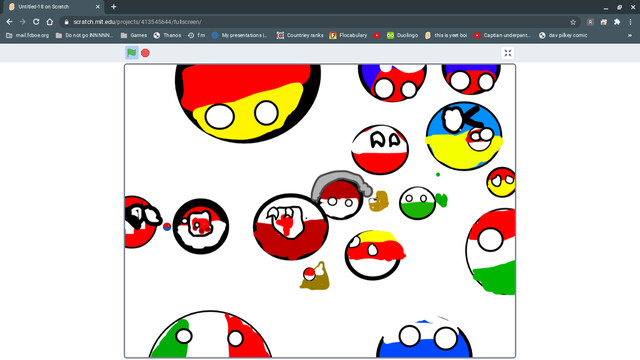
Task: Reload the Scratch page
Action: coord(36,22)
